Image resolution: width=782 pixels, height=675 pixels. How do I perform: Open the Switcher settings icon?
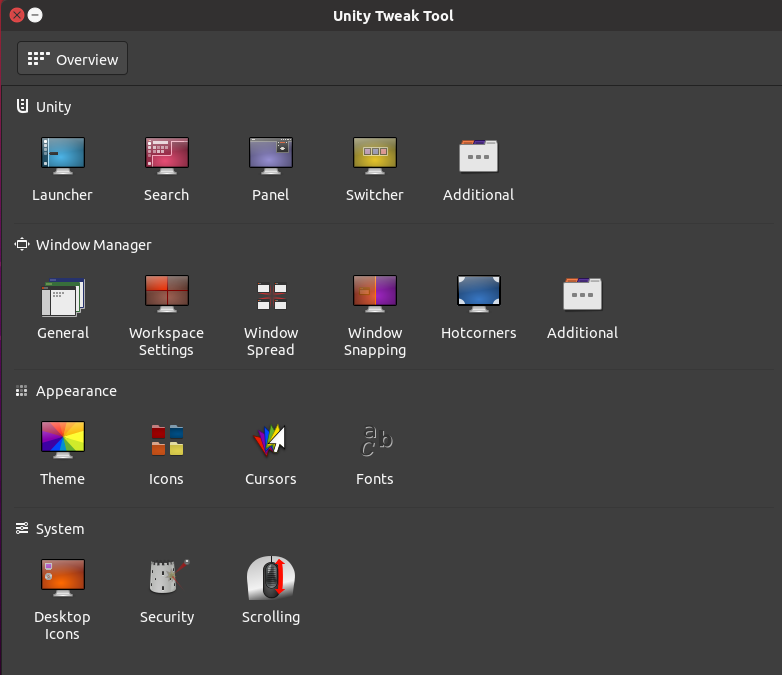point(375,156)
